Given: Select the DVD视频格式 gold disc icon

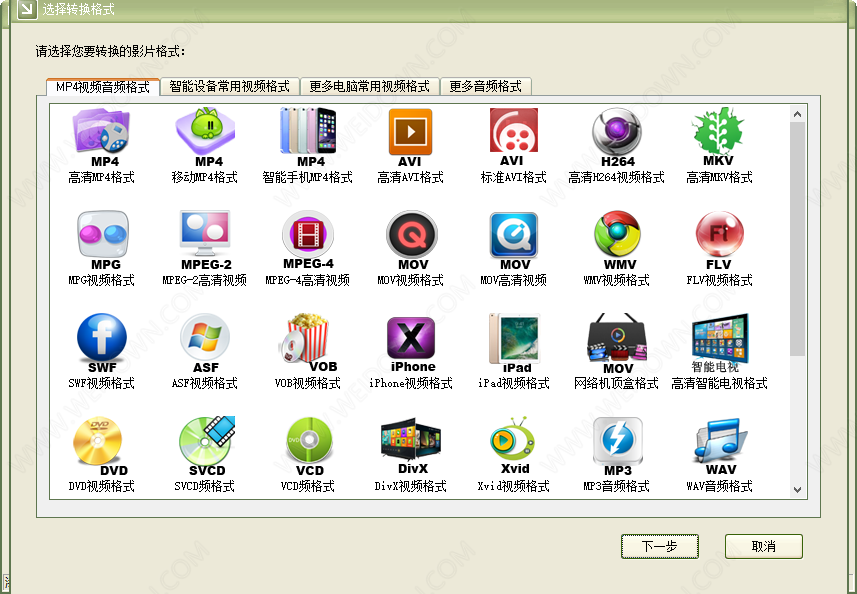Looking at the screenshot, I should pyautogui.click(x=97, y=441).
